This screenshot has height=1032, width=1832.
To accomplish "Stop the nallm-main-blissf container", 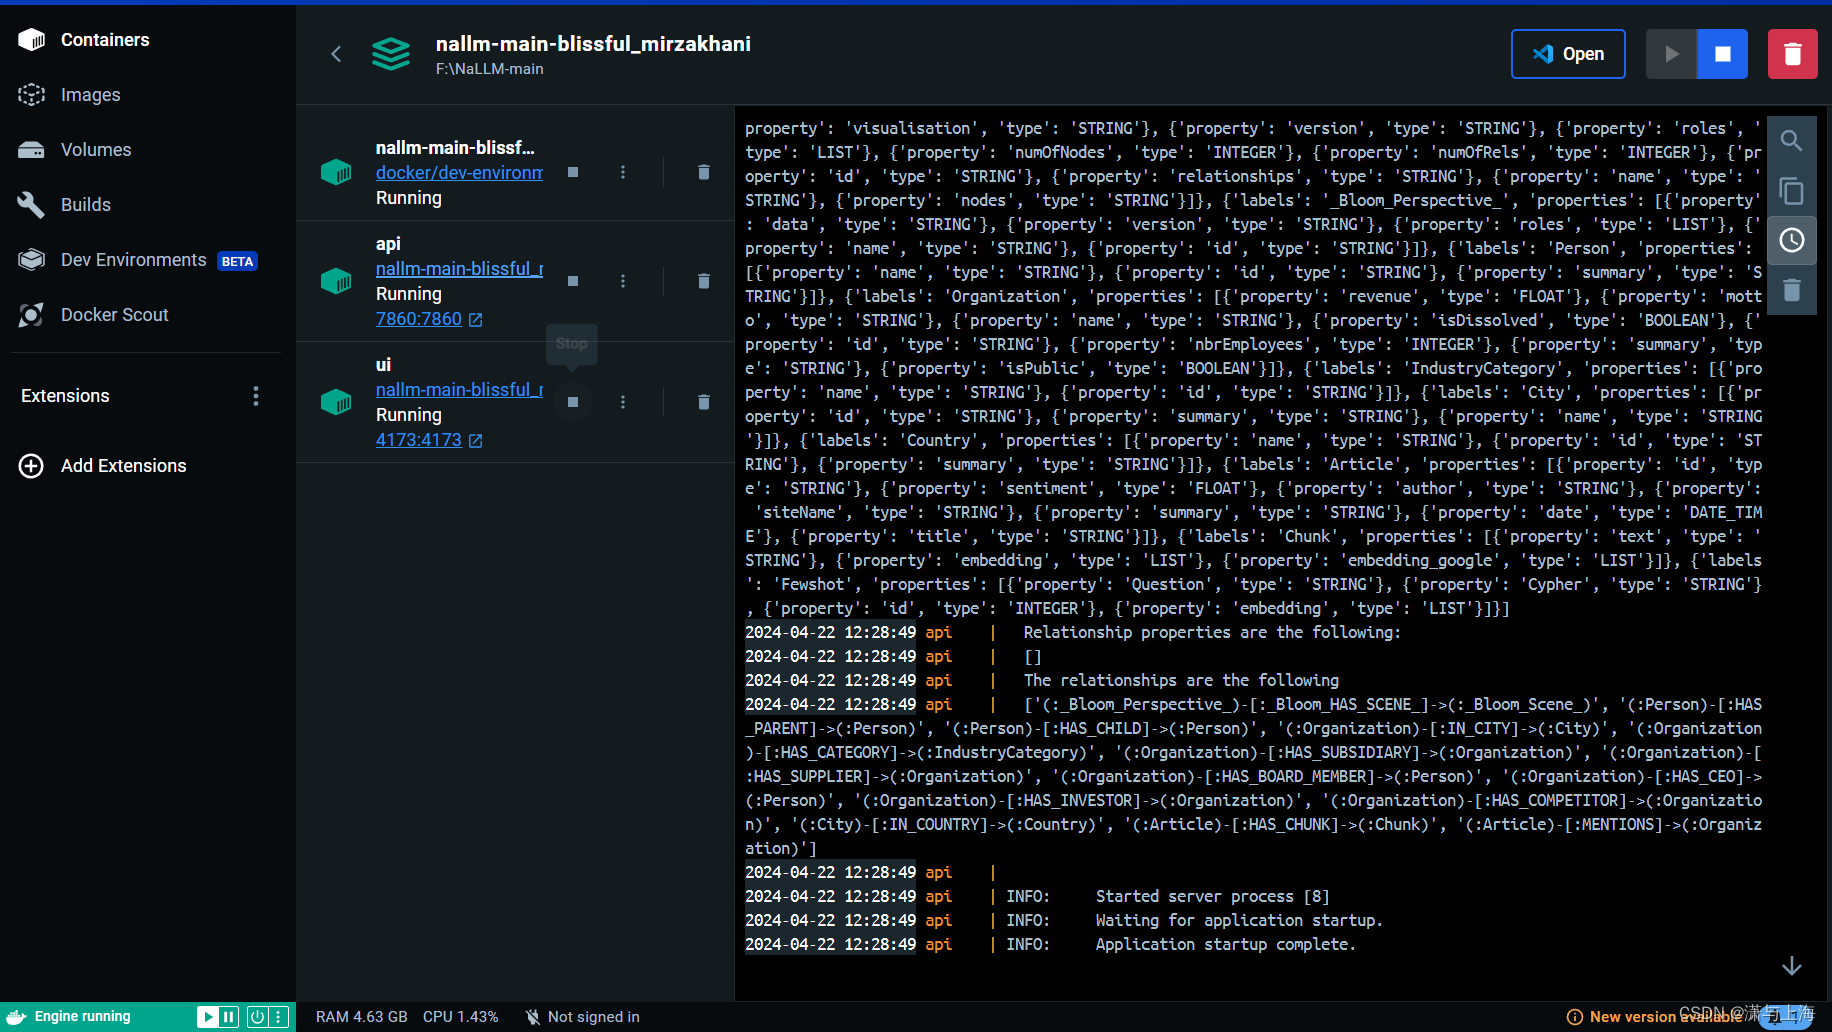I will [573, 172].
